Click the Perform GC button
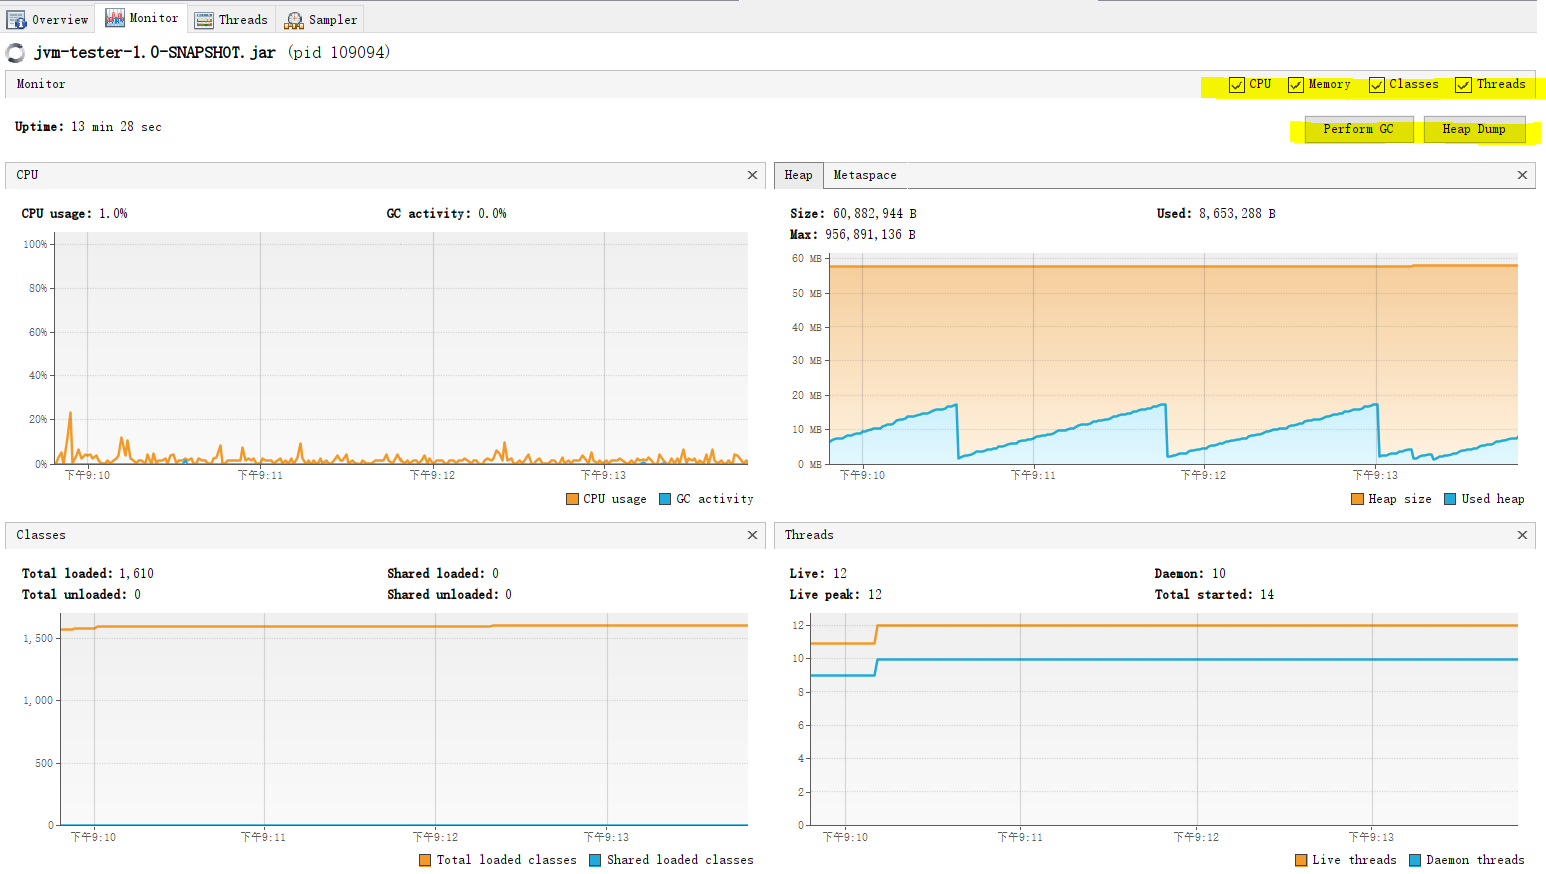 [1358, 129]
